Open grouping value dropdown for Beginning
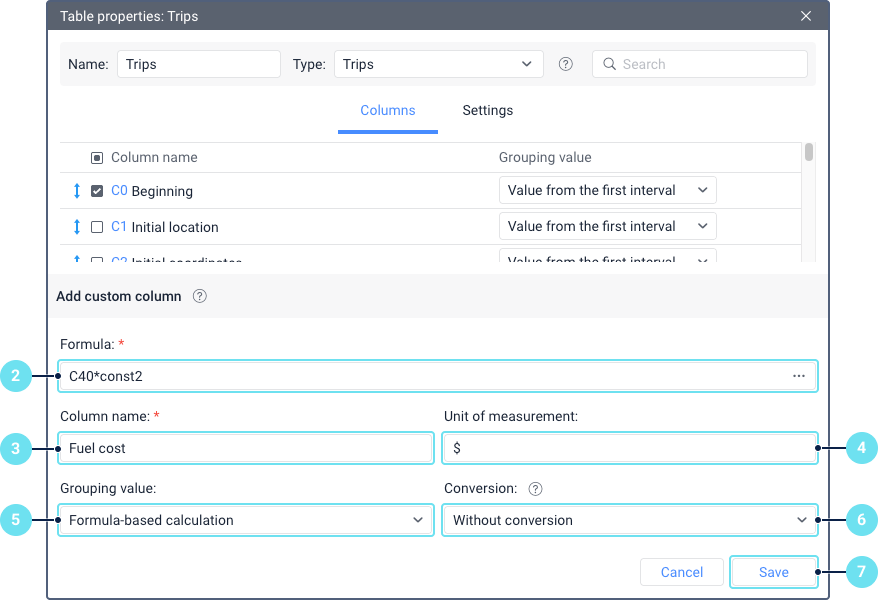Viewport: 878px width, 600px height. pos(608,190)
